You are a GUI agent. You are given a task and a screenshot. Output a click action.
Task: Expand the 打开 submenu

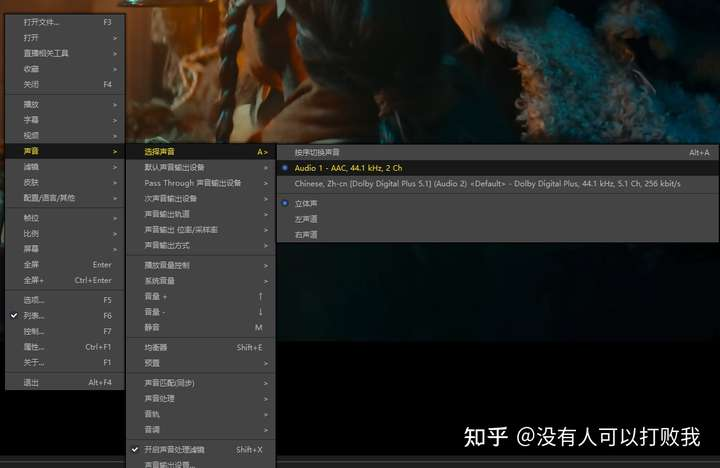click(x=65, y=38)
